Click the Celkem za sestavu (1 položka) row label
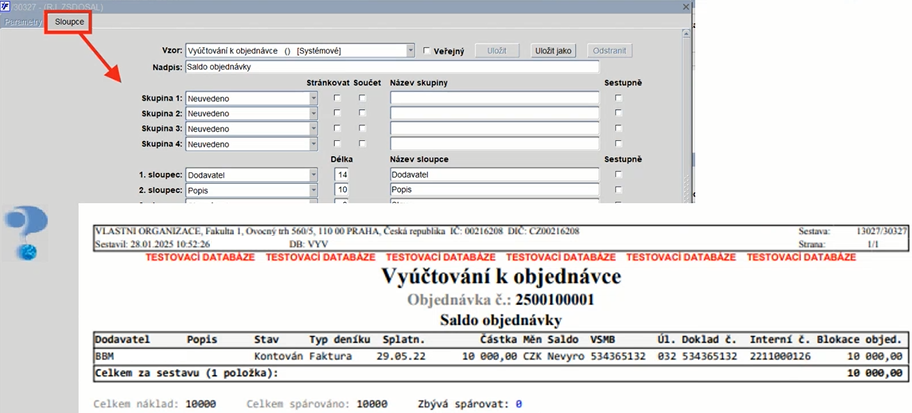 tap(186, 373)
